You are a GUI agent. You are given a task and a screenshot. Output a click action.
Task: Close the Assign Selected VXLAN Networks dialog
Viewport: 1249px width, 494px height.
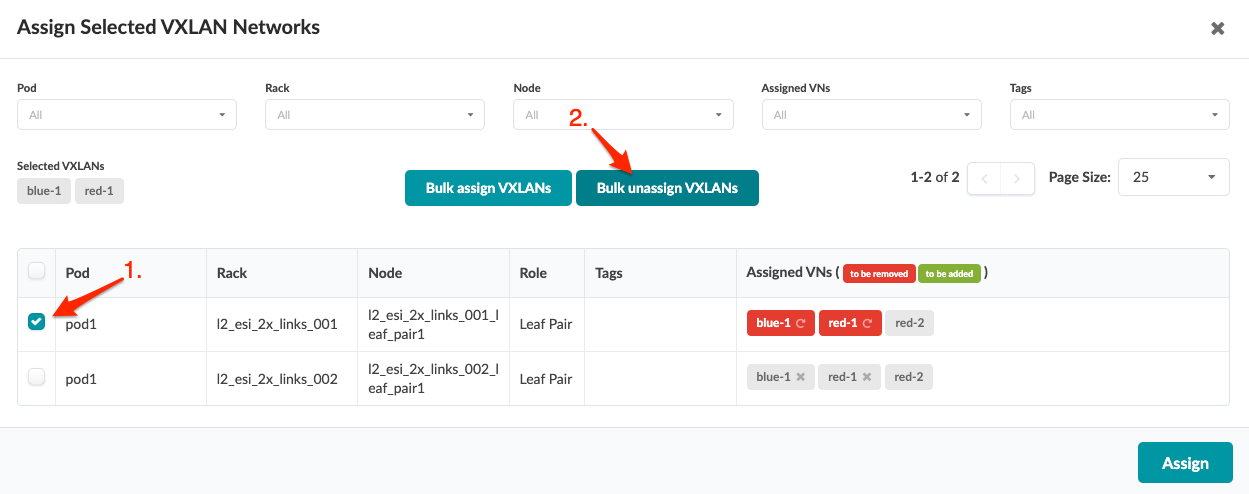tap(1217, 29)
